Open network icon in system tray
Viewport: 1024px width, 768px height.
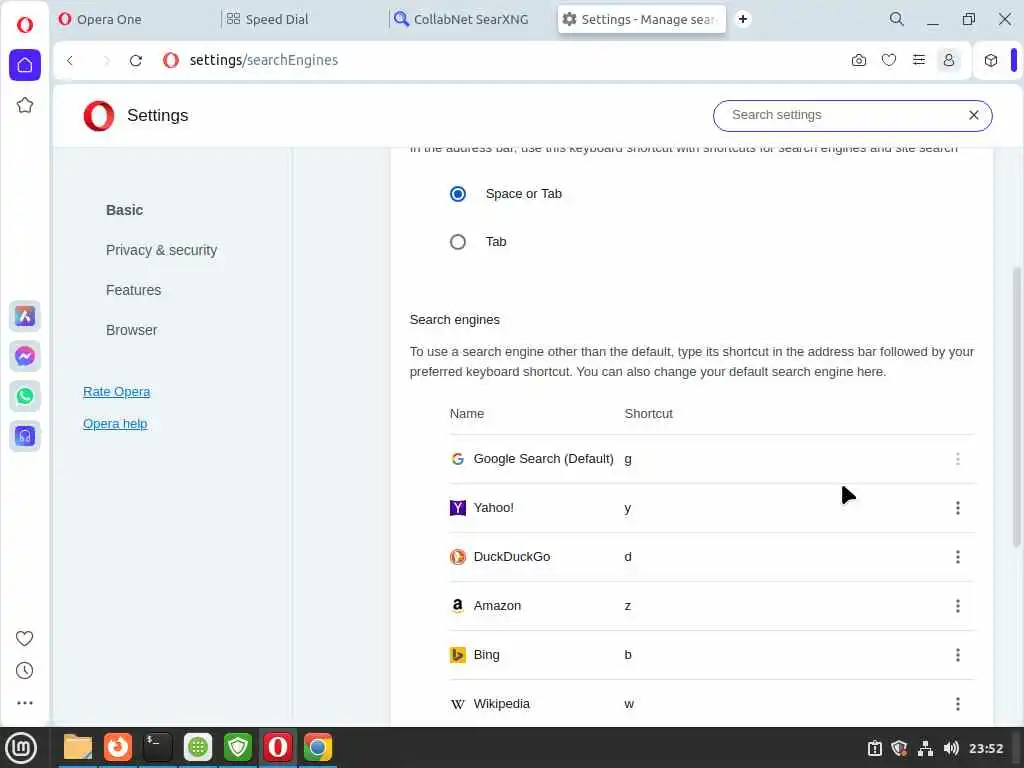pyautogui.click(x=925, y=748)
